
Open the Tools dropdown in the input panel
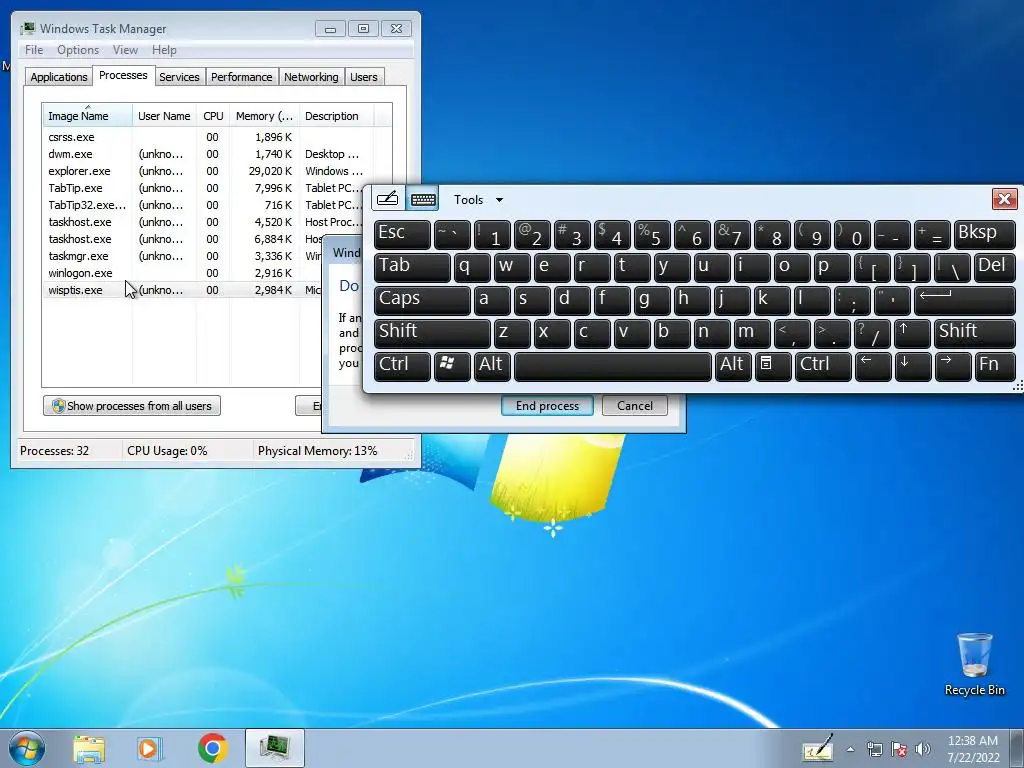pyautogui.click(x=478, y=200)
